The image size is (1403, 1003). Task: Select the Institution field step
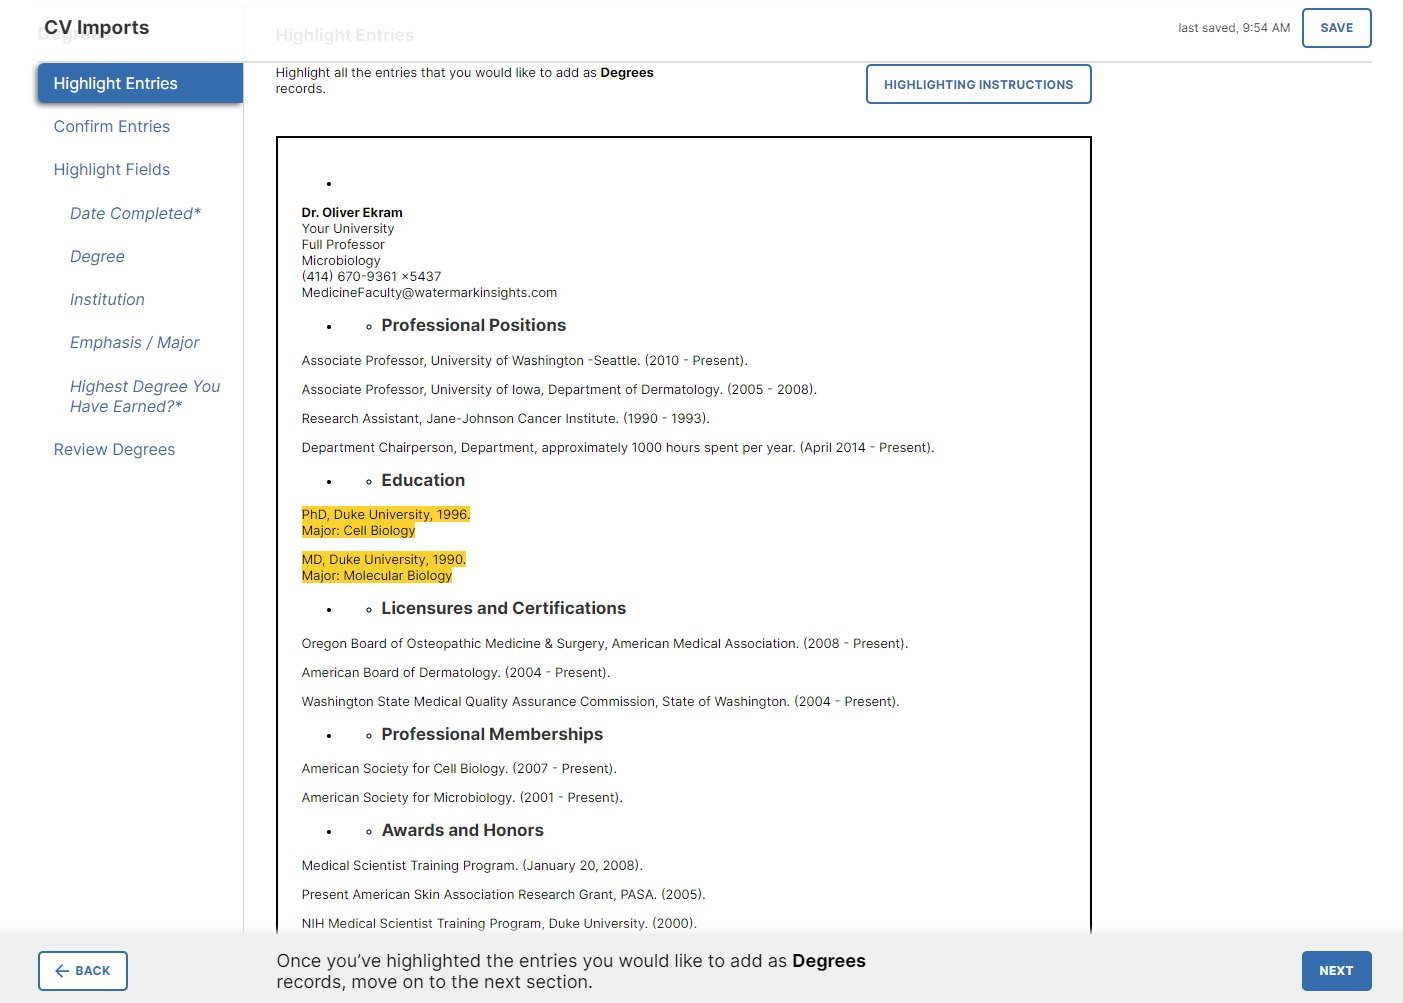tap(107, 299)
